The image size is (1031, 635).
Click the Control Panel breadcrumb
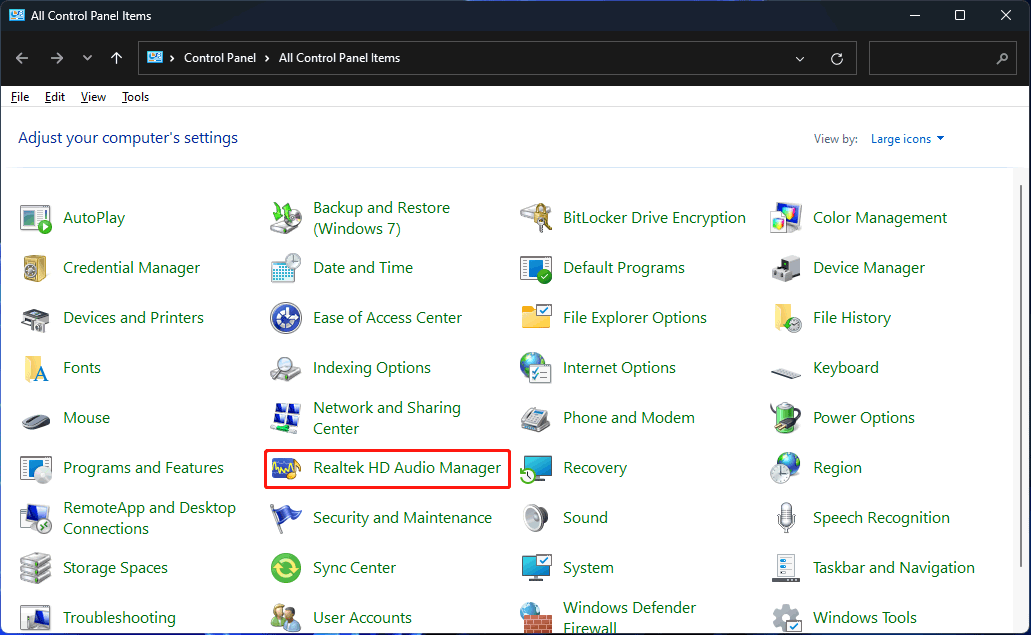220,58
